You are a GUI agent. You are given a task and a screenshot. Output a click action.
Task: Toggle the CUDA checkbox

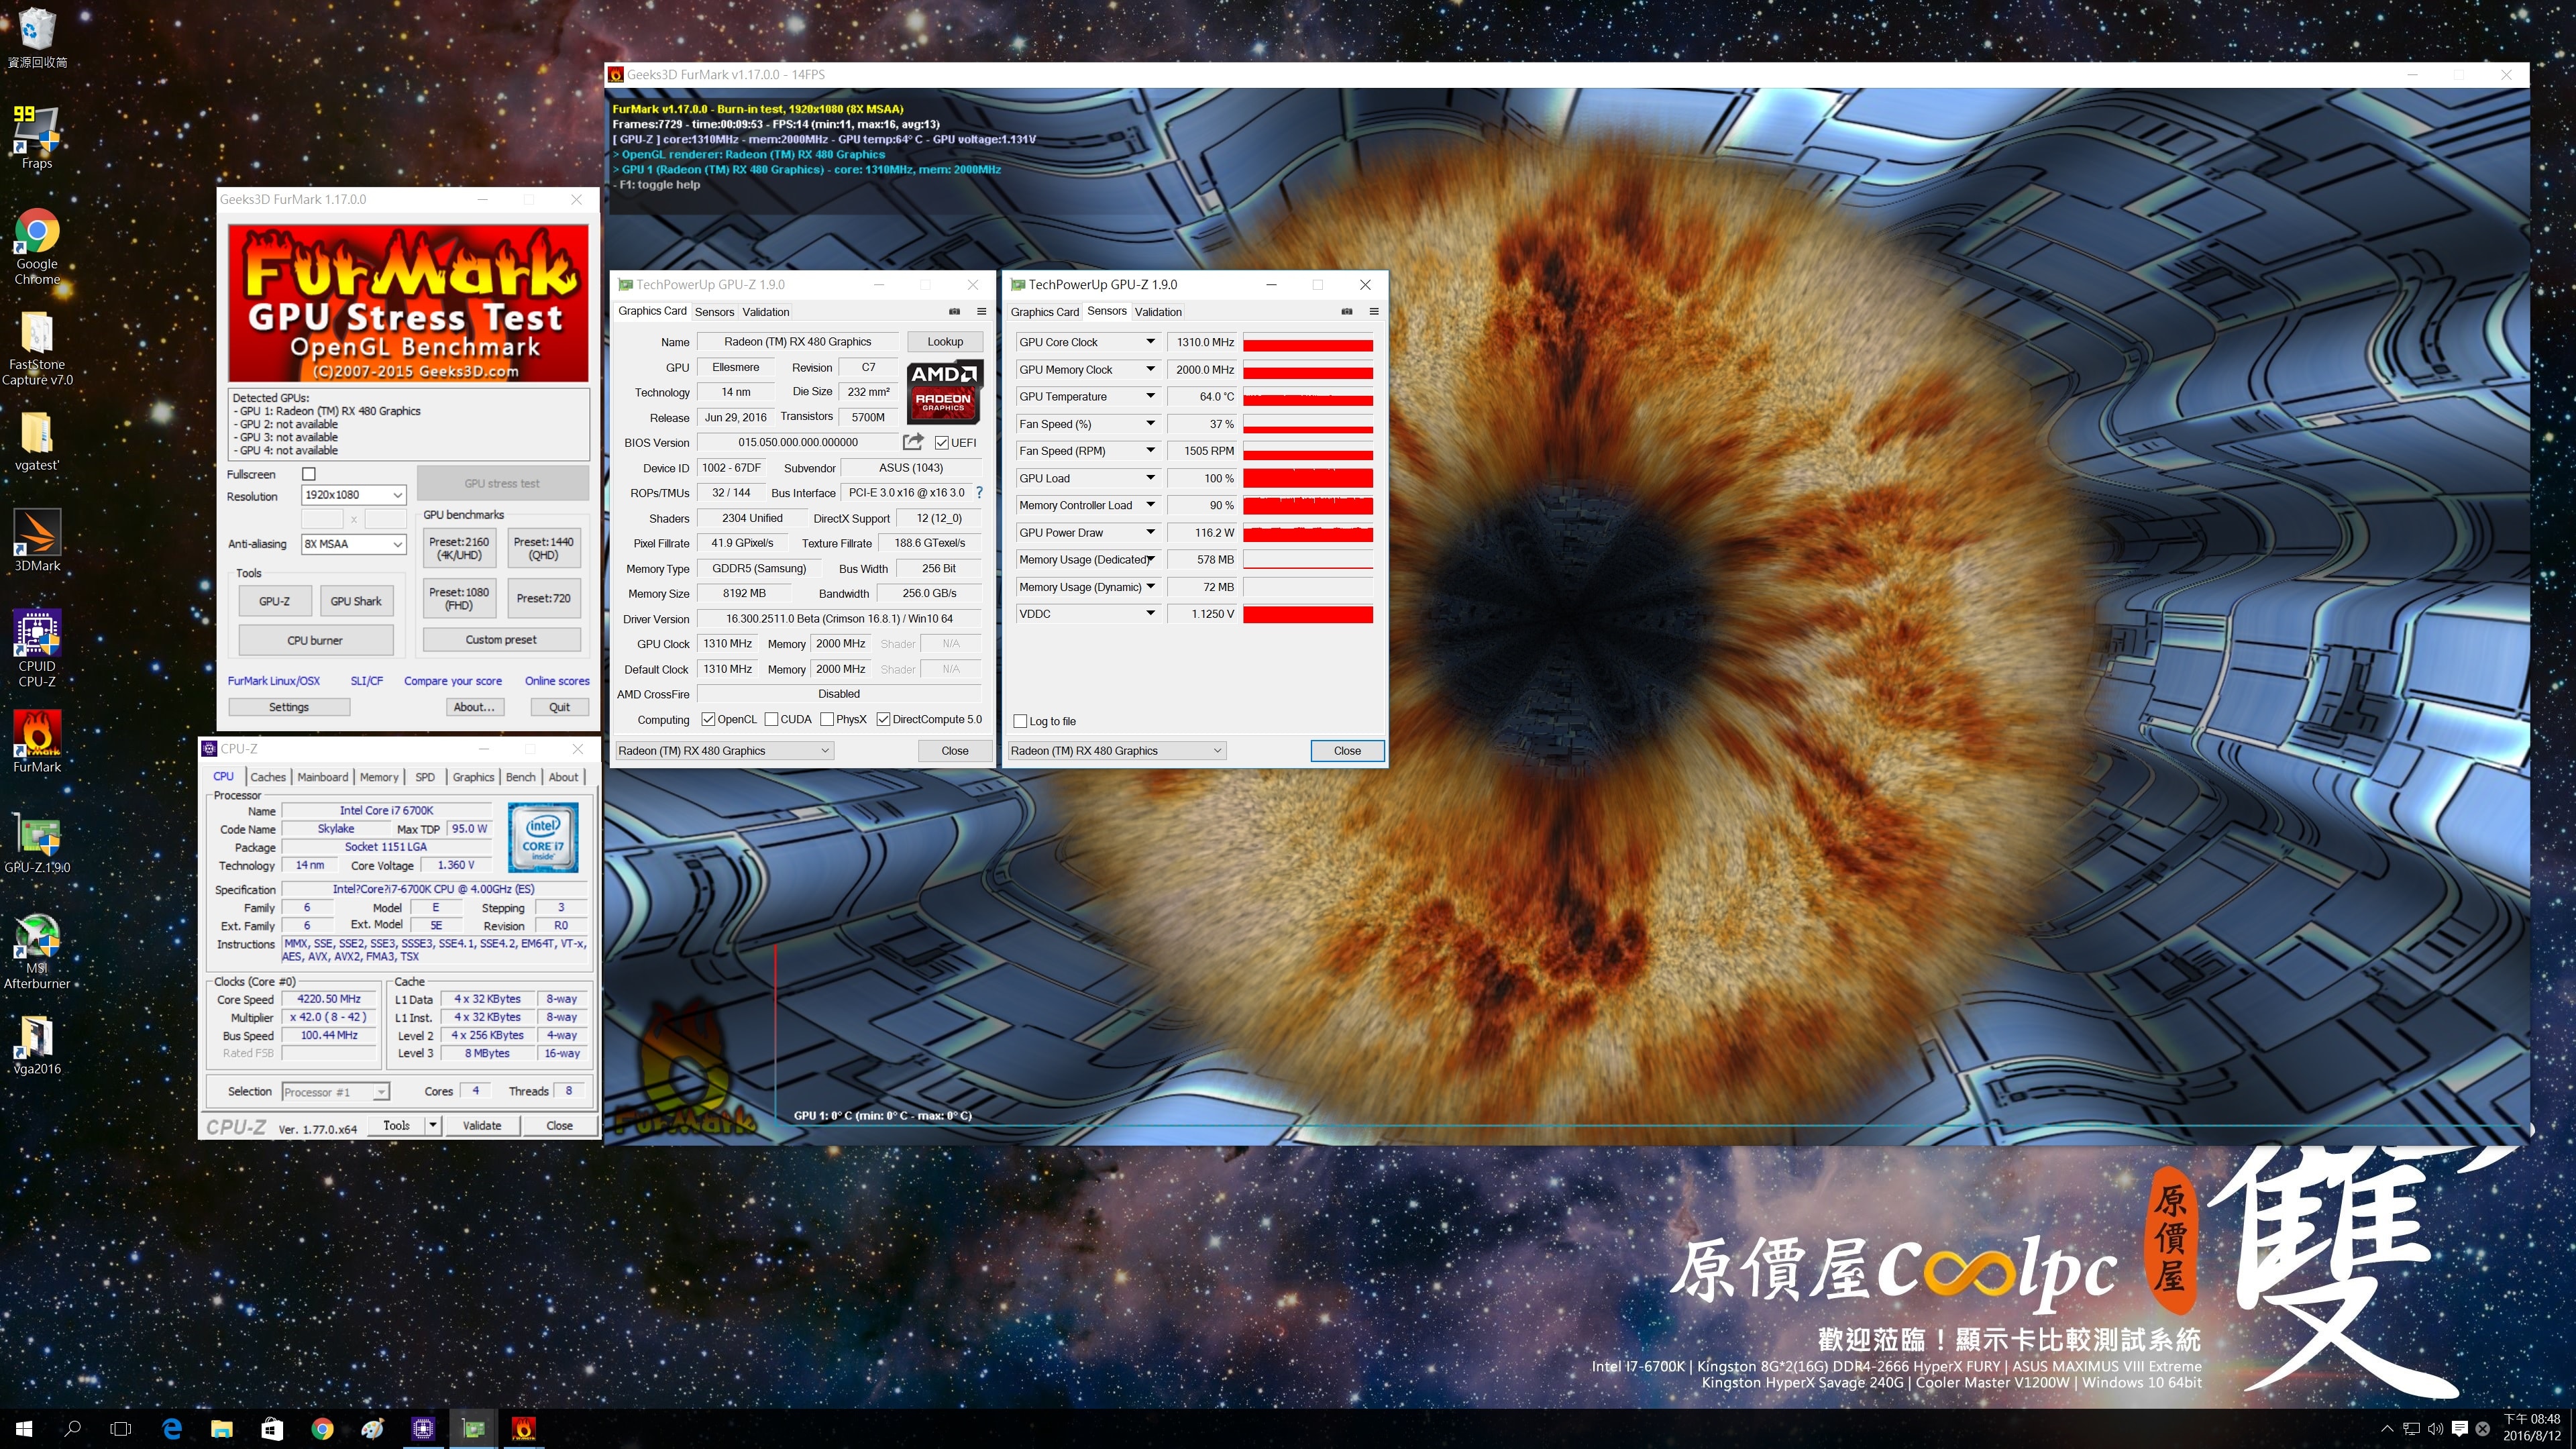tap(771, 719)
